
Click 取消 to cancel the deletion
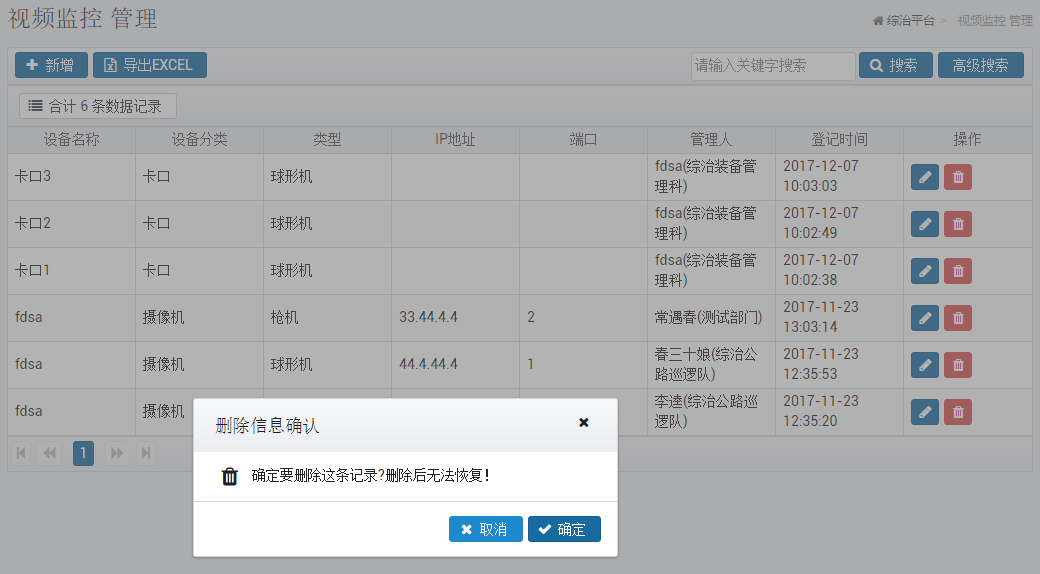click(486, 529)
